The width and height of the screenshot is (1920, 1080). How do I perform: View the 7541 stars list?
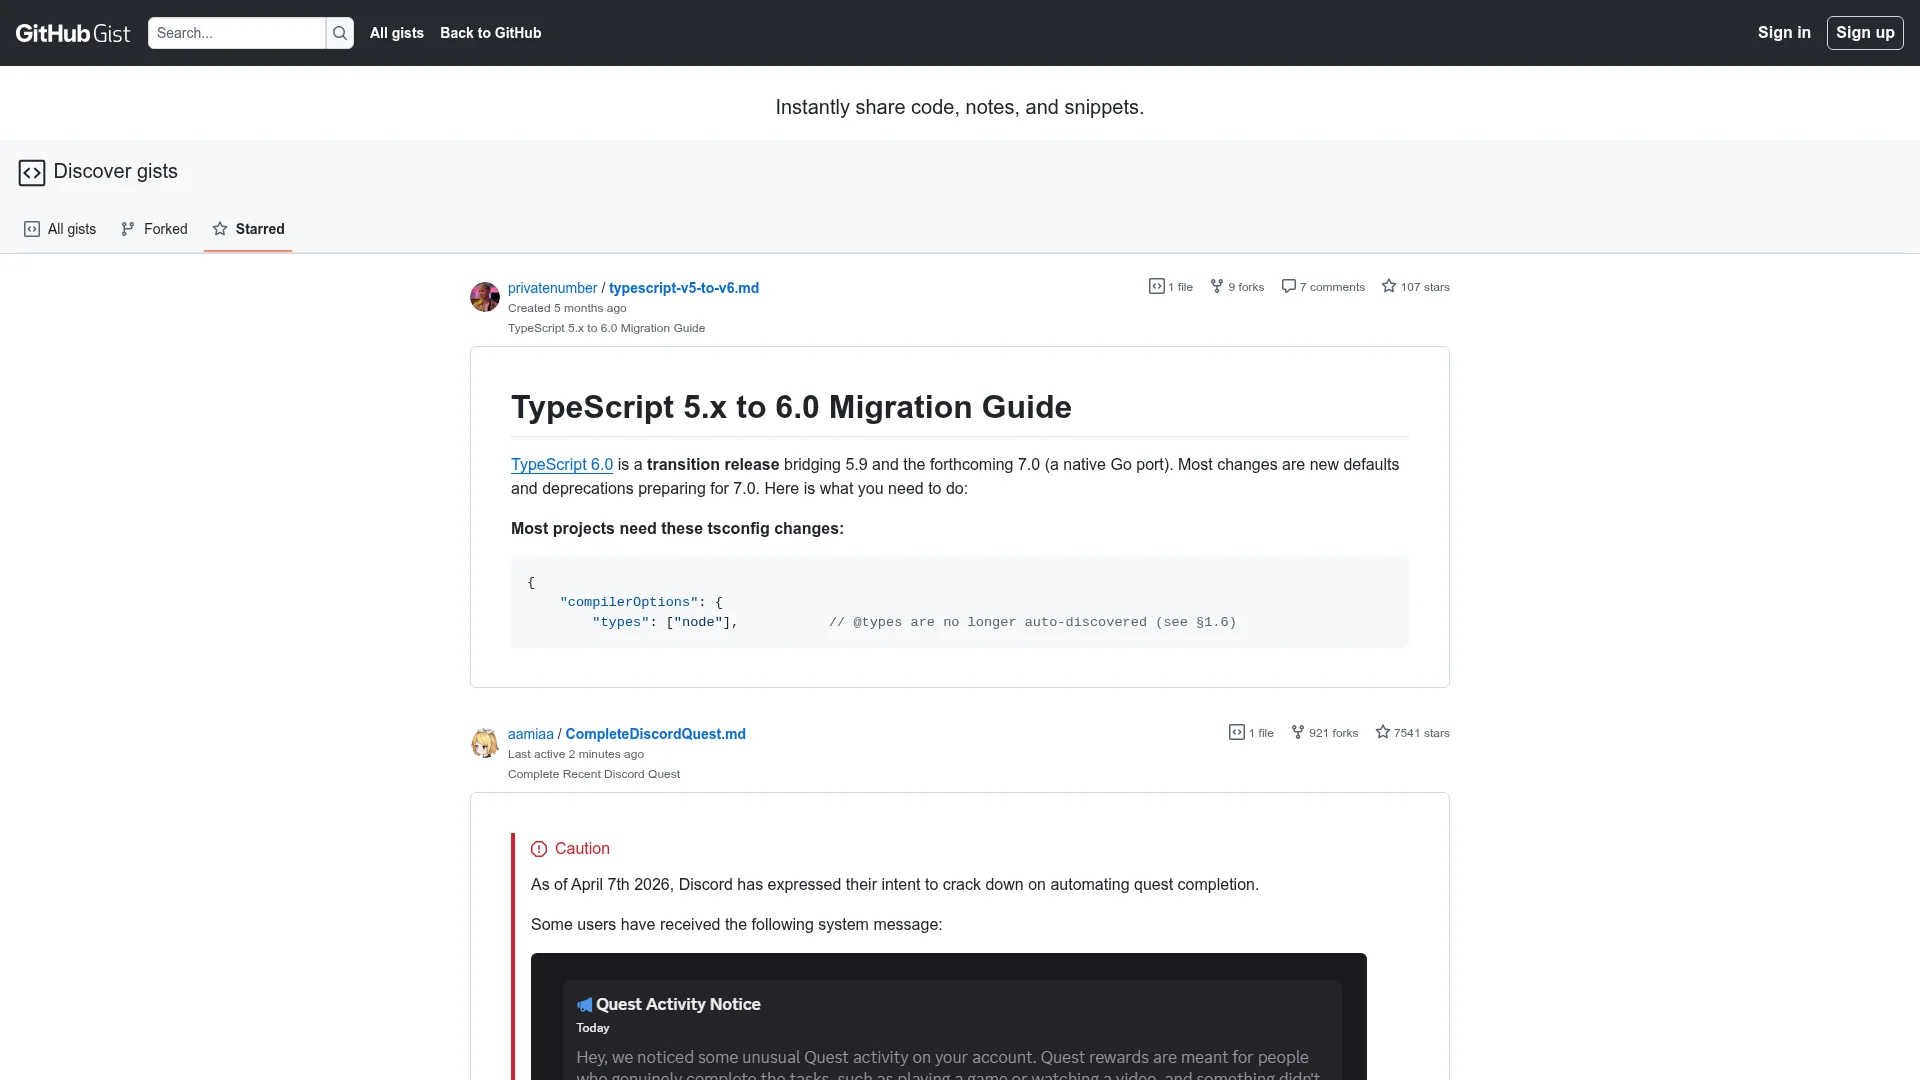[x=1412, y=733]
